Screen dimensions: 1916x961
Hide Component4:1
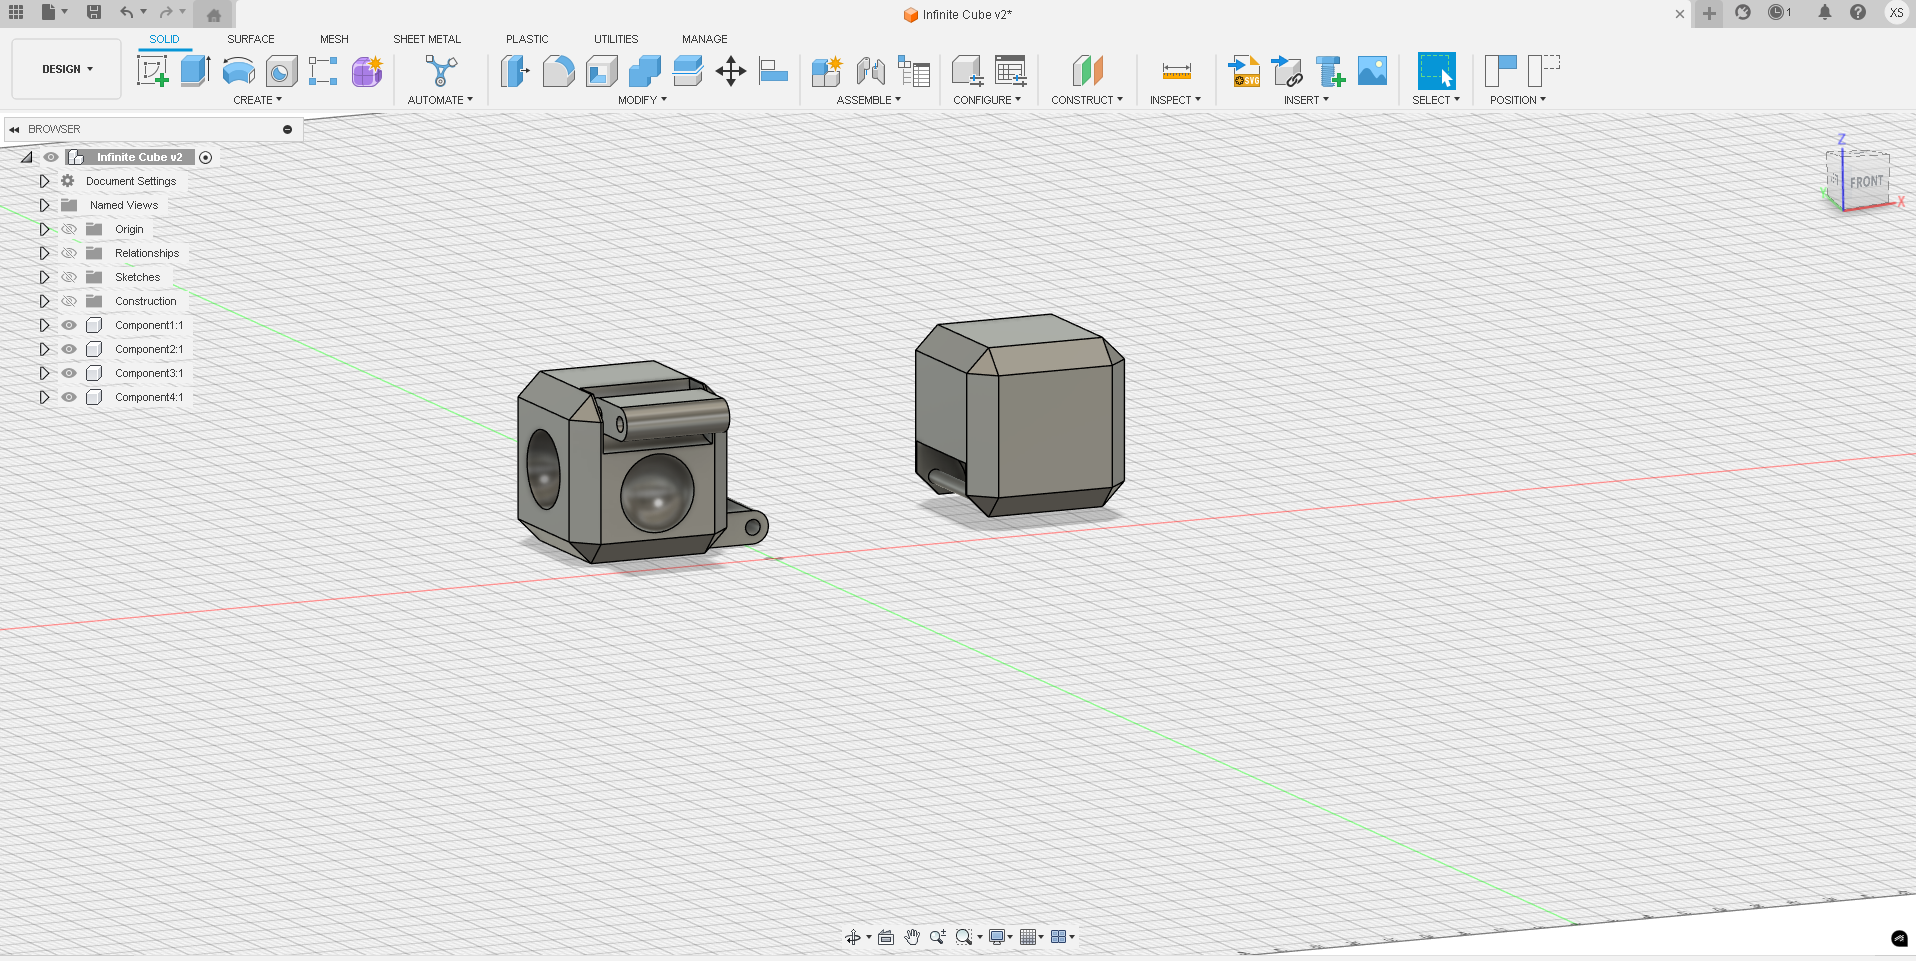click(x=69, y=397)
